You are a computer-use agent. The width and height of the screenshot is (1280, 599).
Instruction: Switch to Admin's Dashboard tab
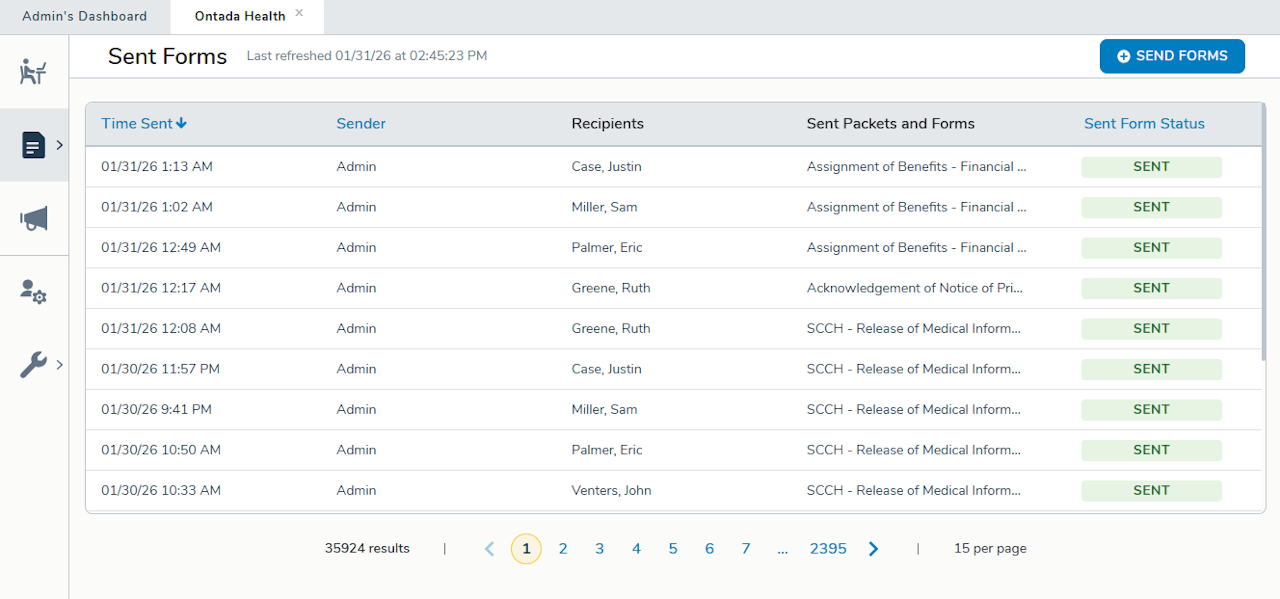click(84, 16)
